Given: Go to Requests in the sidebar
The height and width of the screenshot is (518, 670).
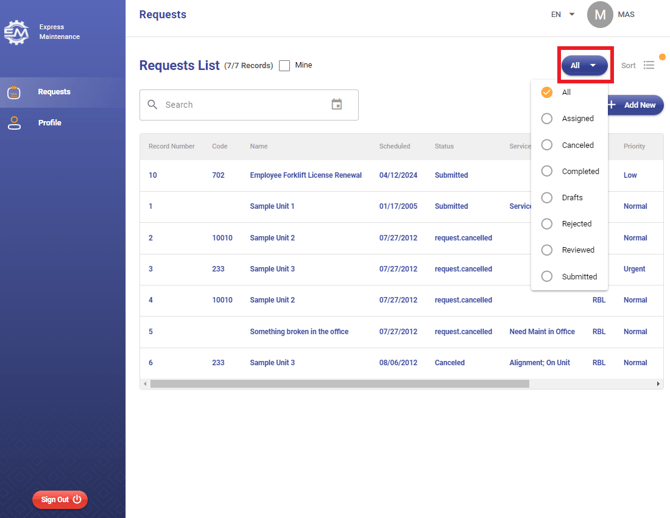Looking at the screenshot, I should 54,92.
